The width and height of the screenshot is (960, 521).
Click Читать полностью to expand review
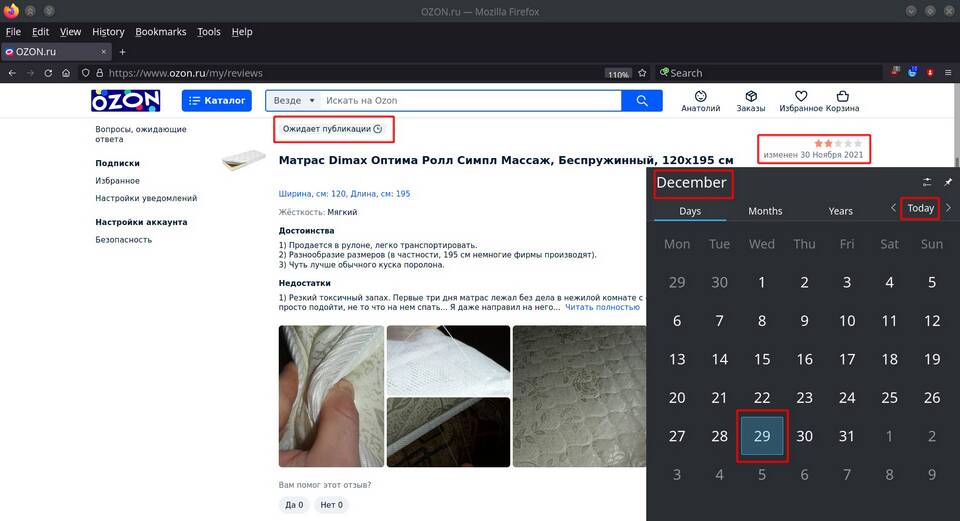pyautogui.click(x=602, y=308)
